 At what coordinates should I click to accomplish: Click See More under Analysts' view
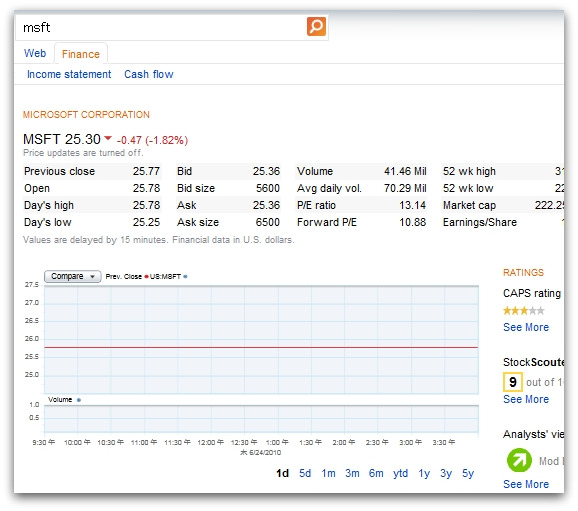point(526,484)
